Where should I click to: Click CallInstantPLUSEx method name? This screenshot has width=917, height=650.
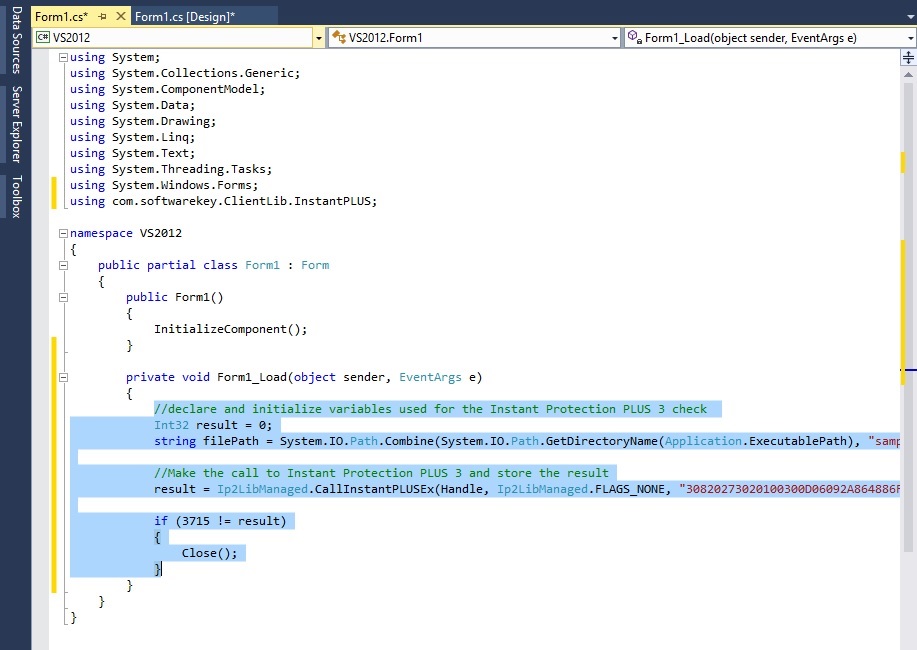click(374, 489)
